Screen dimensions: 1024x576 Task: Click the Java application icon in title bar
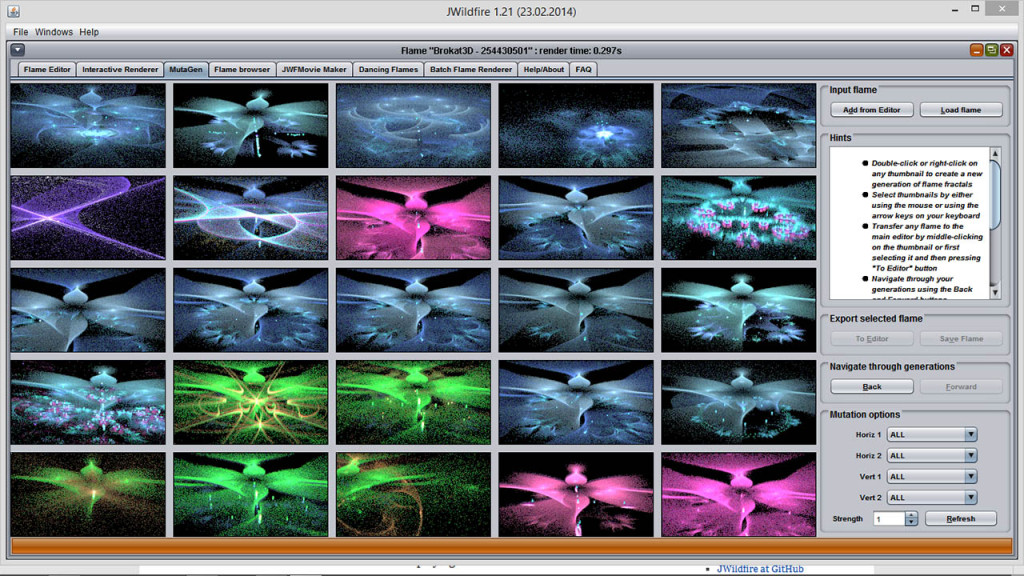[13, 11]
